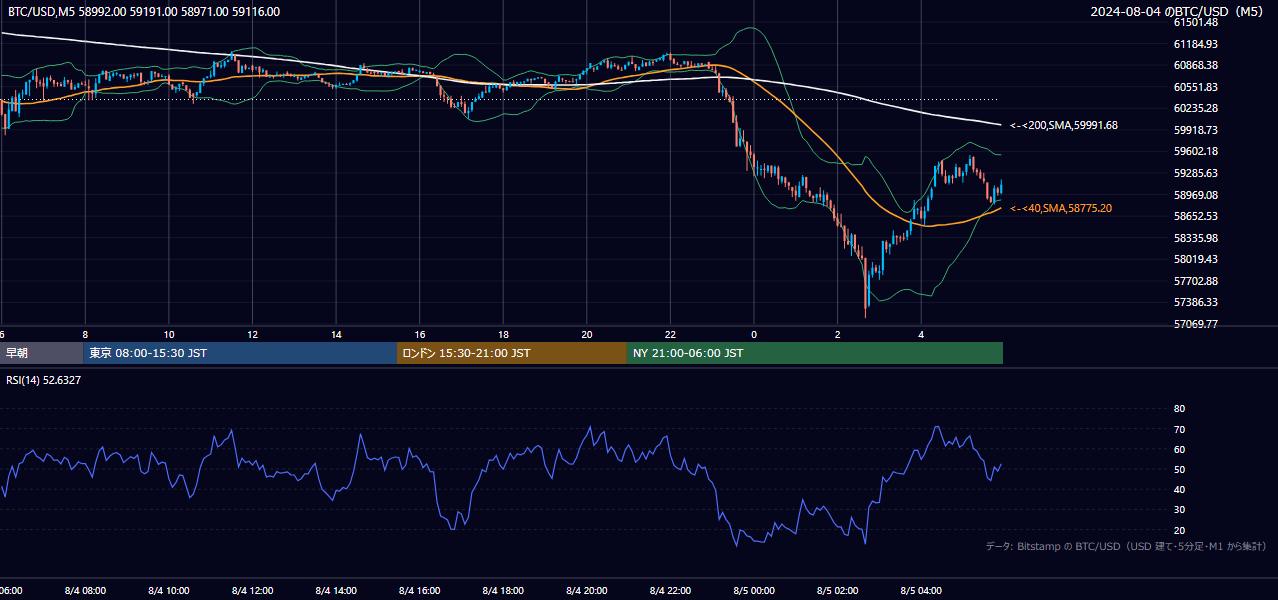Click the 8/4 10:00 bottom time label
Viewport: 1278px width, 600px height.
click(169, 591)
